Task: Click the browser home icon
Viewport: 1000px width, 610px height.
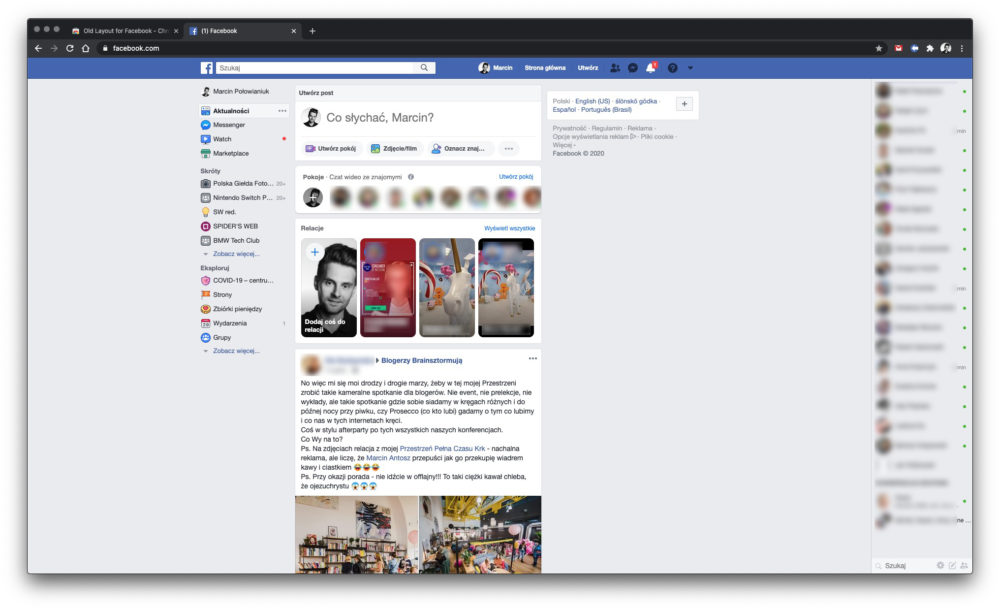Action: point(85,48)
